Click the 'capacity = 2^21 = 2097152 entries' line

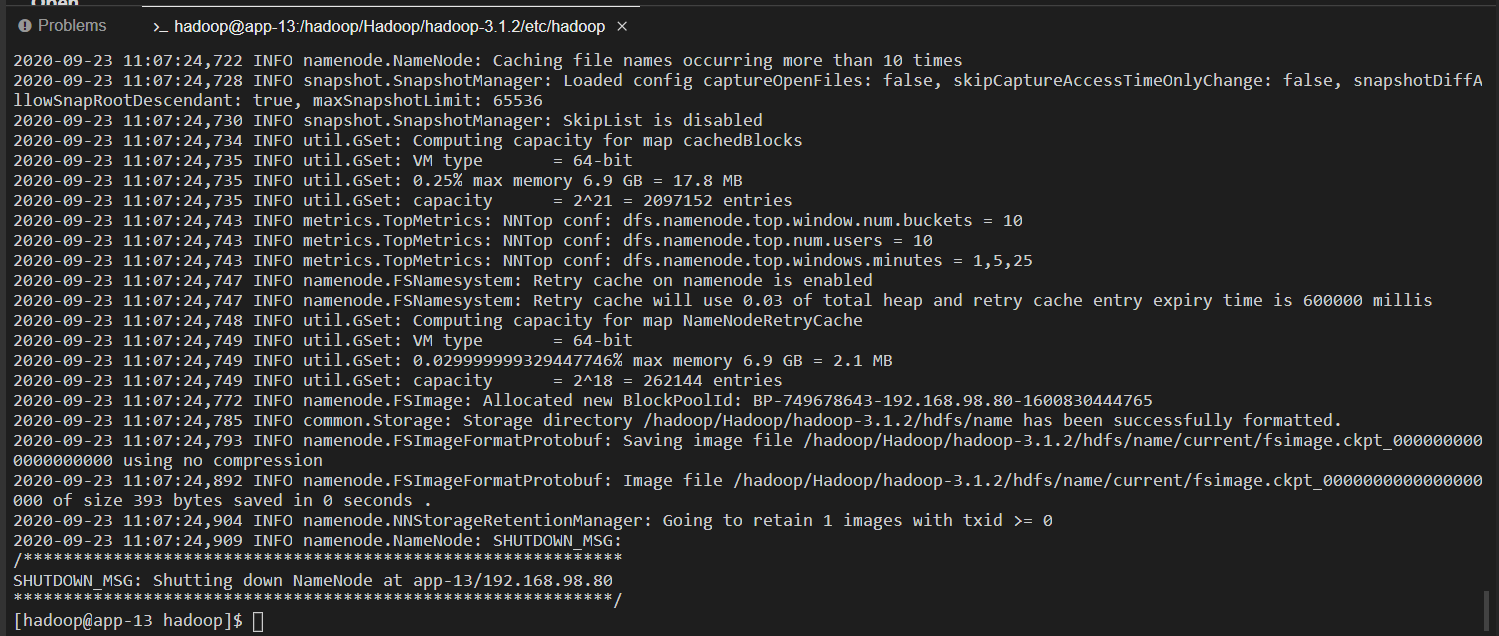[403, 200]
